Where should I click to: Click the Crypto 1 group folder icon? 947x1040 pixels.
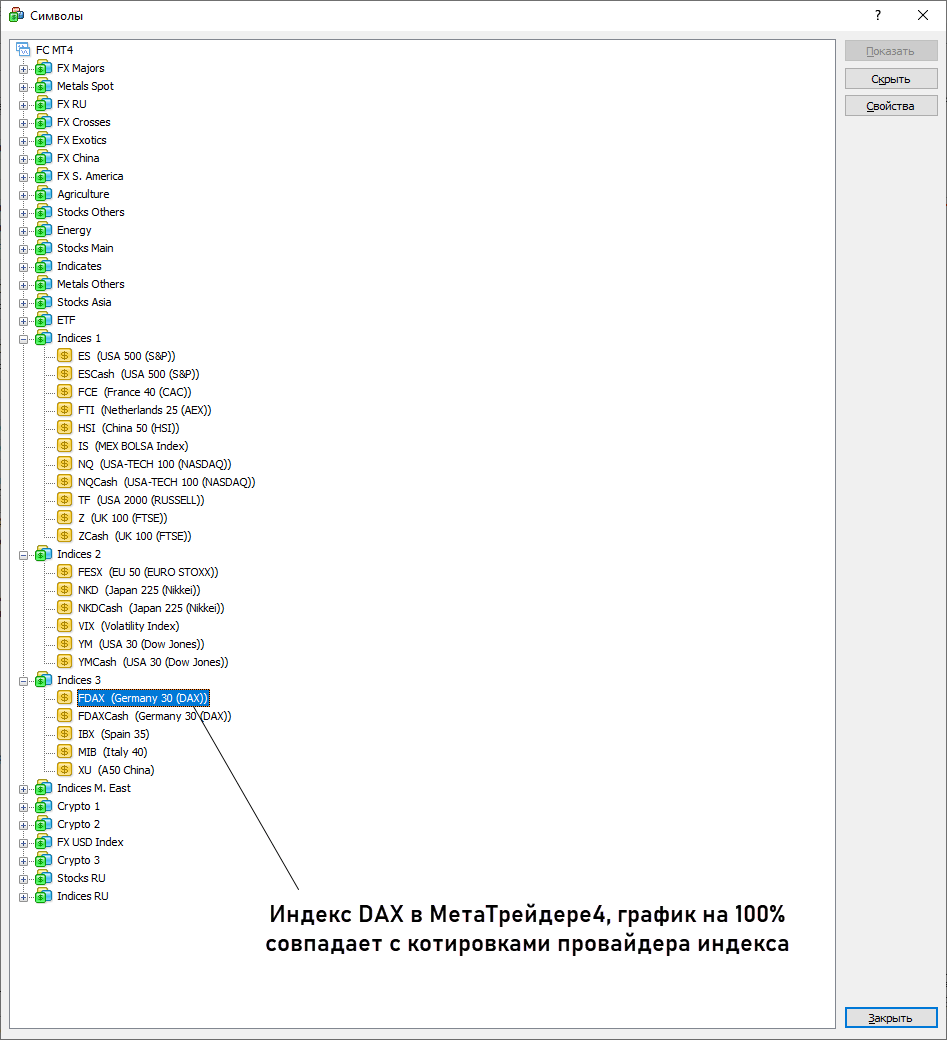click(x=43, y=806)
